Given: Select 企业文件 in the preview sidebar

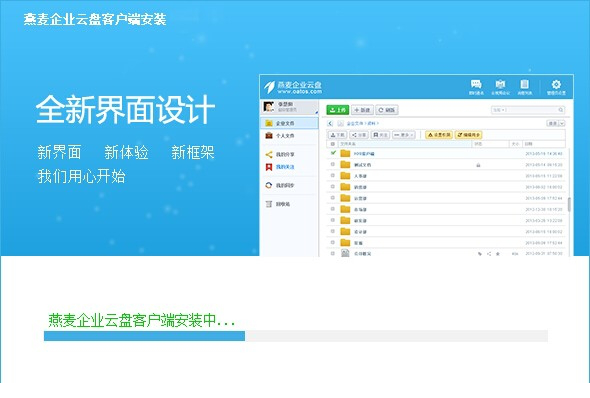Looking at the screenshot, I should click(289, 123).
